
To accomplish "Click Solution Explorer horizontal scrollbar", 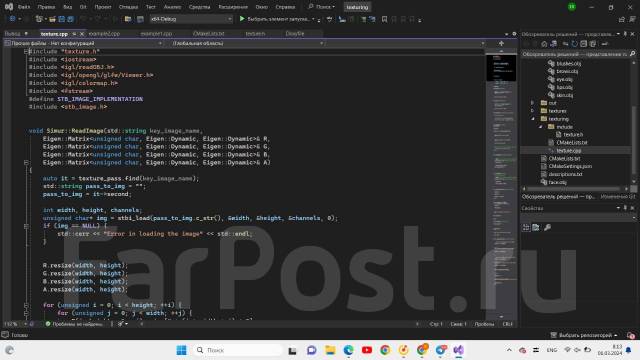I will [573, 189].
